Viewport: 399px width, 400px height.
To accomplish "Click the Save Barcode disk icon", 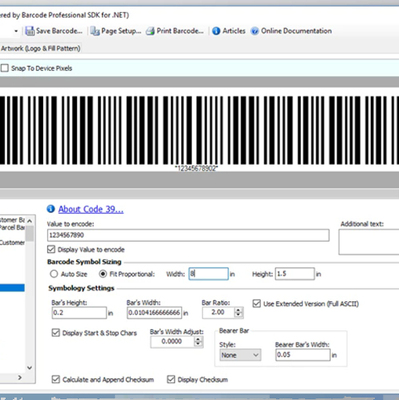I will (30, 31).
